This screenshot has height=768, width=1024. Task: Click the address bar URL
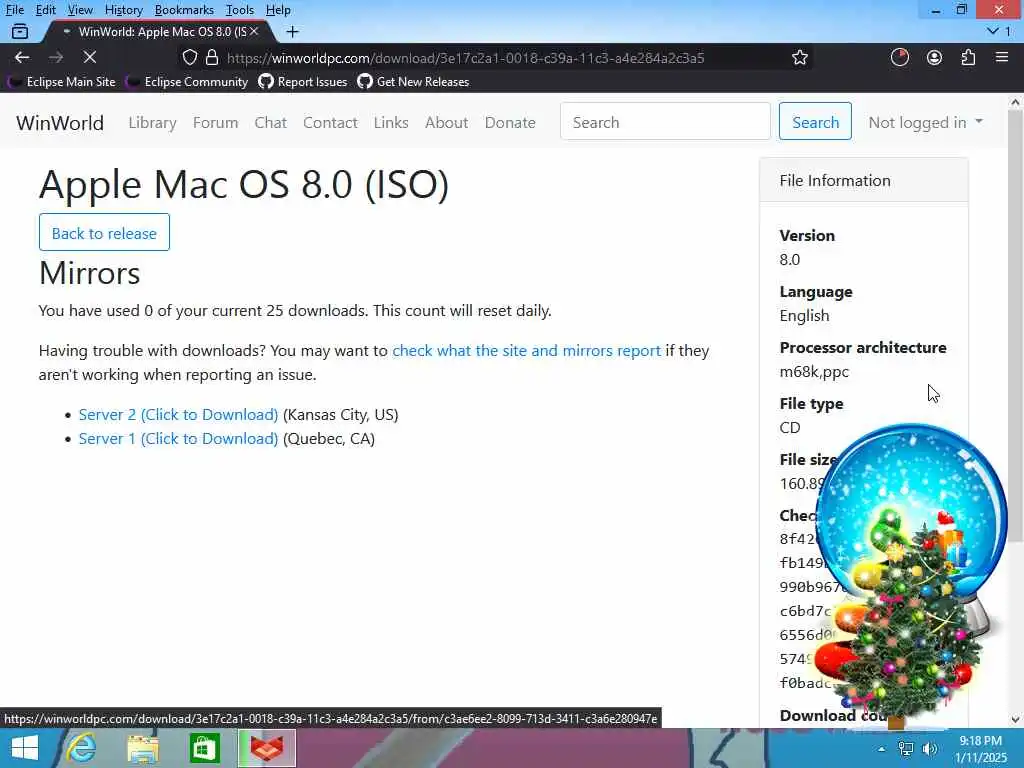point(466,58)
